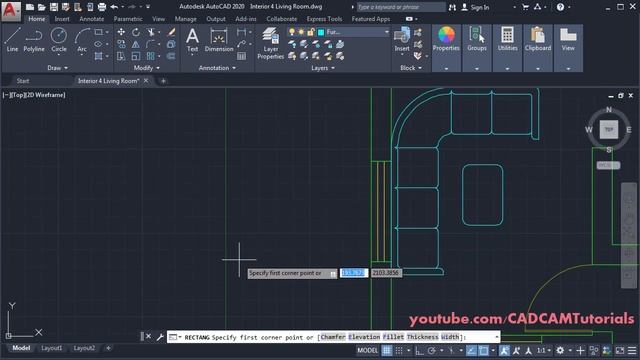Expand the Draw panel
This screenshot has width=640, height=360.
pos(57,68)
